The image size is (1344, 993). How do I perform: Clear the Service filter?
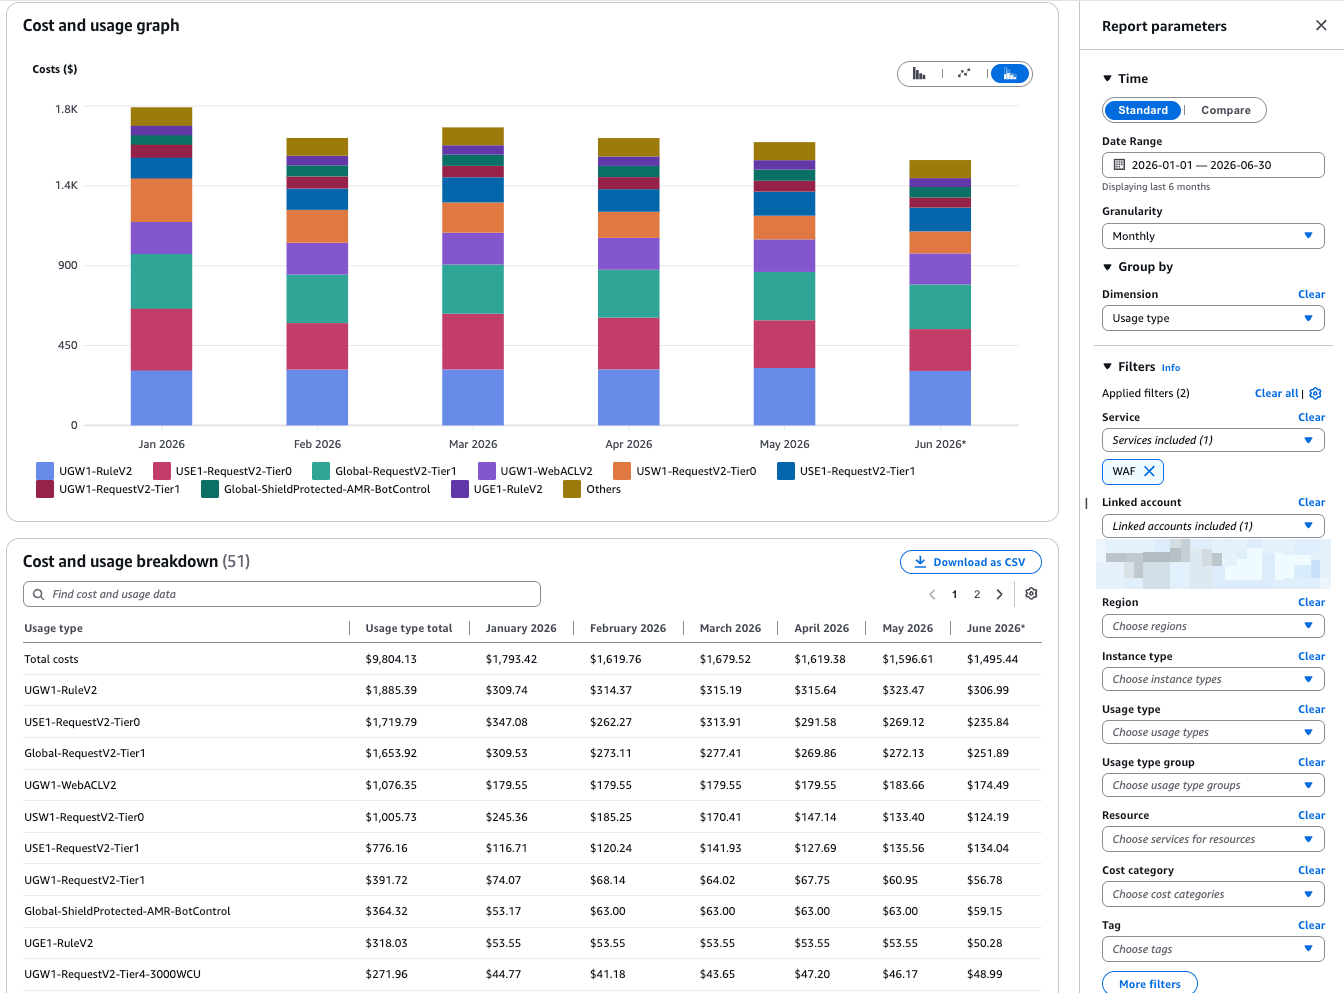pyautogui.click(x=1311, y=417)
